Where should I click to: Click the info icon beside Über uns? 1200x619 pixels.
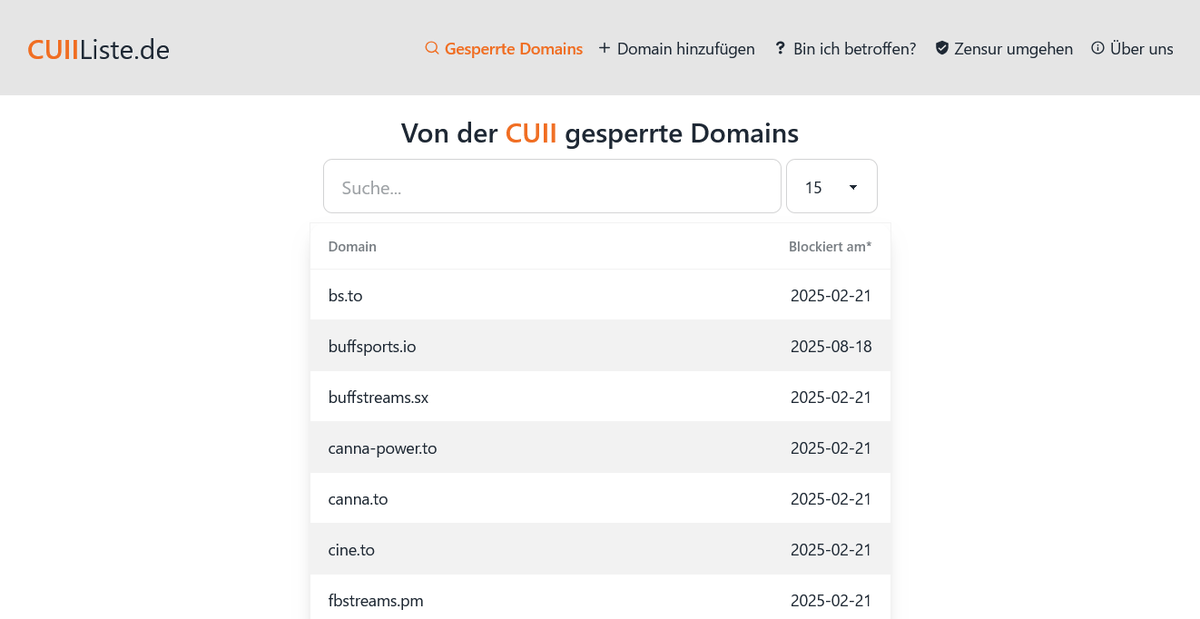click(1097, 48)
